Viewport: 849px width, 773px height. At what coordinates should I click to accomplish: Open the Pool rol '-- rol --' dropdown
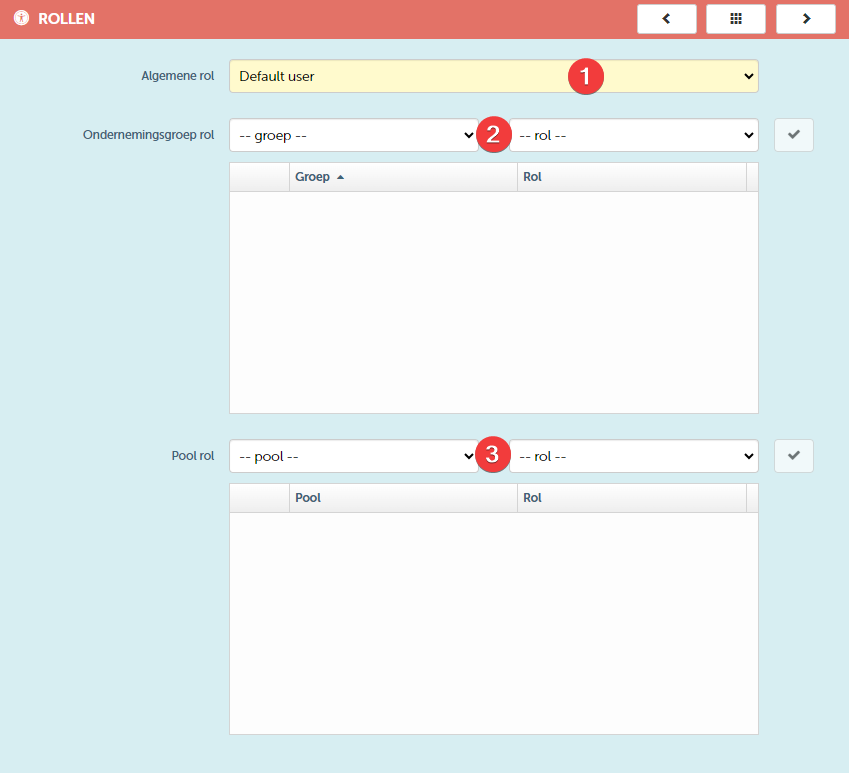coord(634,456)
